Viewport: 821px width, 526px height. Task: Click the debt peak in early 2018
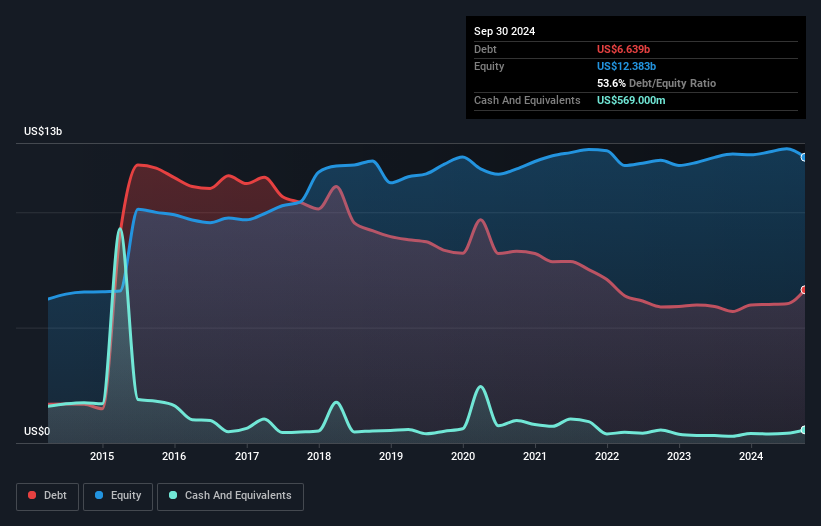point(335,186)
